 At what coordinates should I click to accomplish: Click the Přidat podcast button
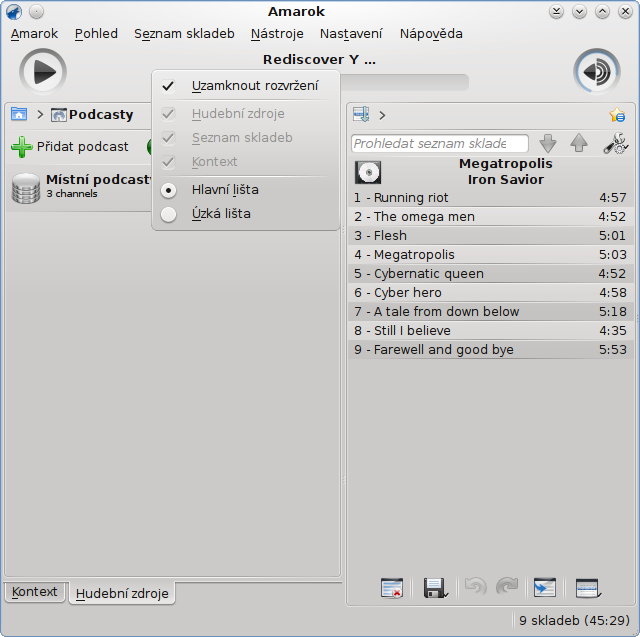pyautogui.click(x=70, y=146)
